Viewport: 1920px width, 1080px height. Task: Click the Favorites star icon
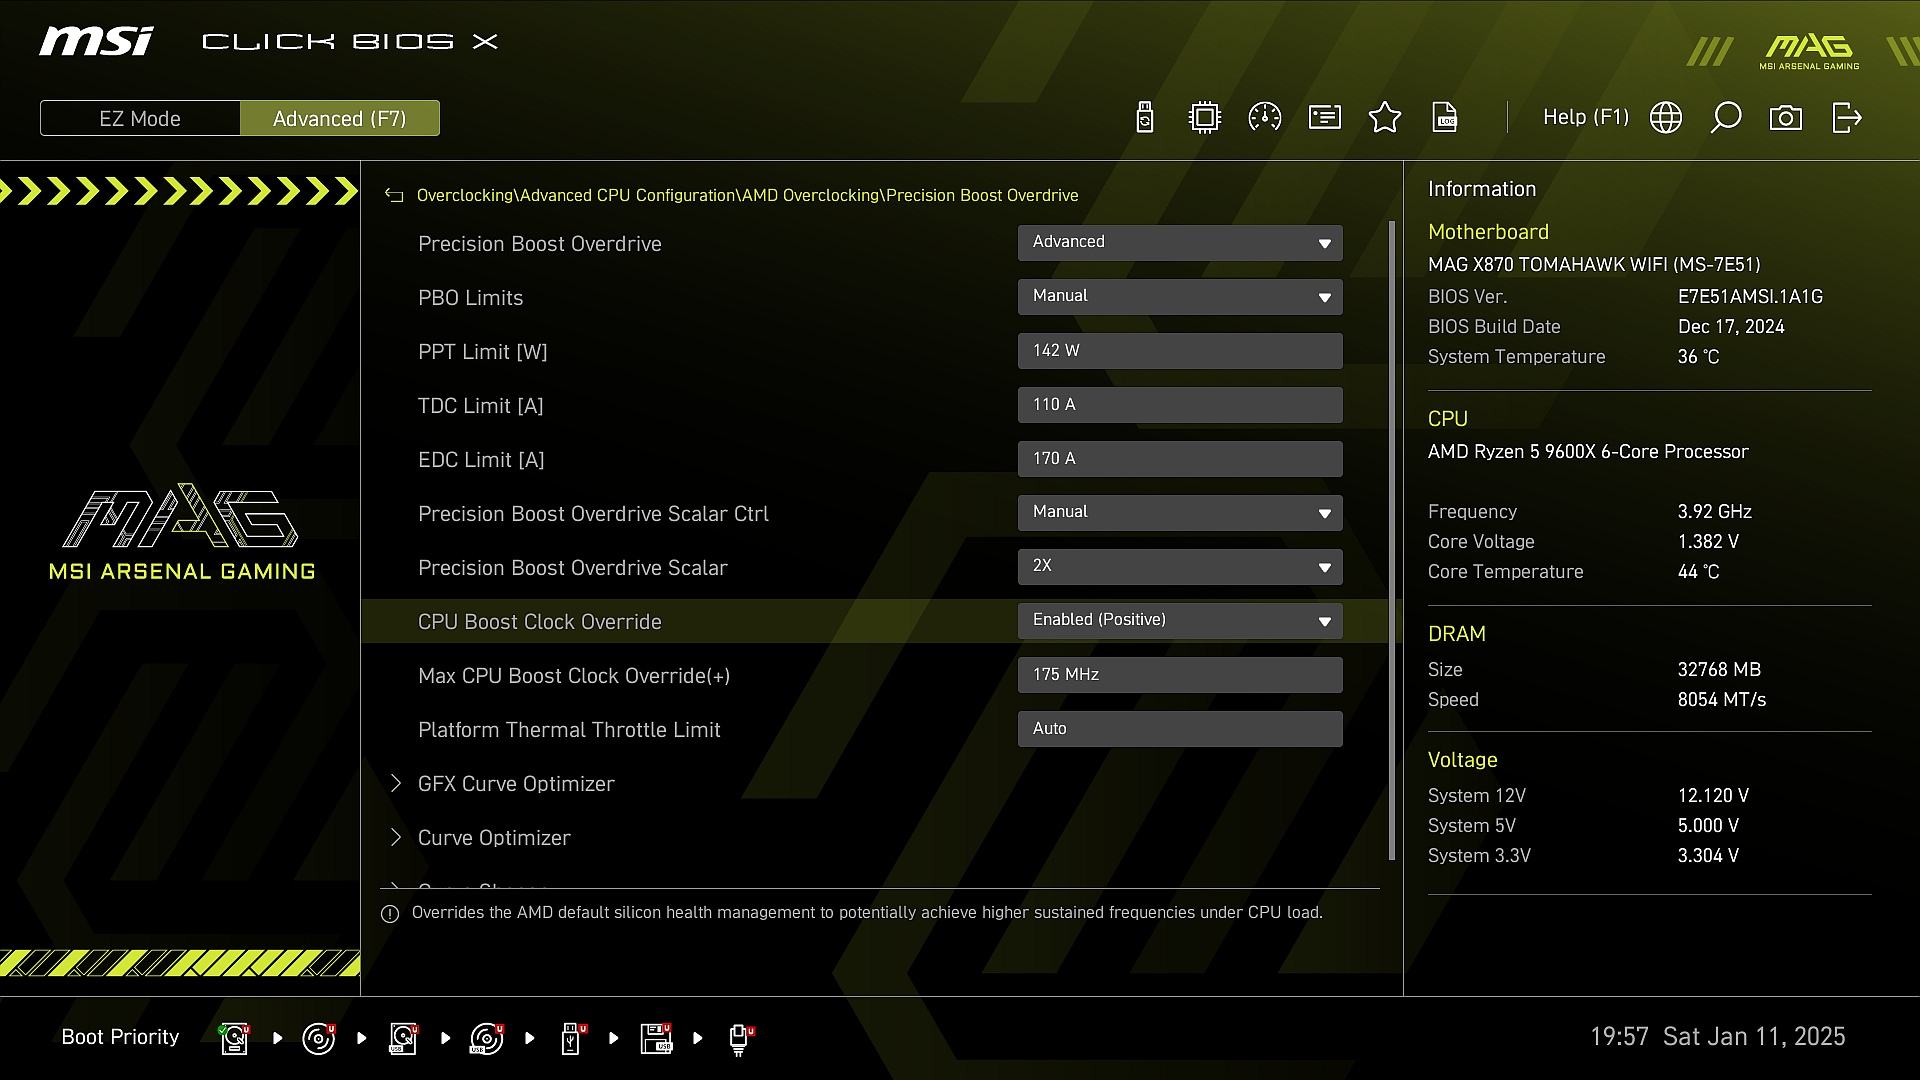[x=1385, y=118]
